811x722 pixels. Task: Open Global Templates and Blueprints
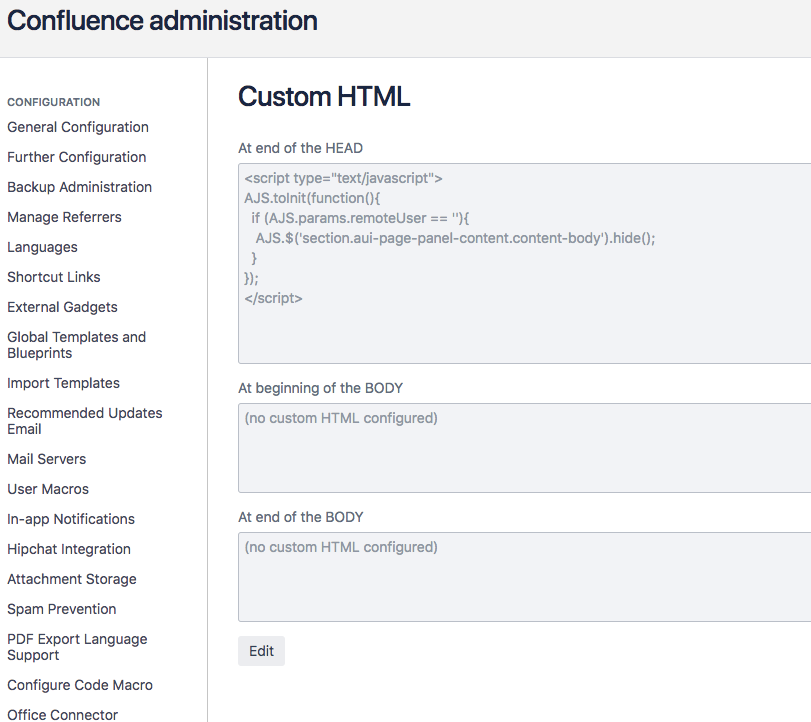pos(76,344)
